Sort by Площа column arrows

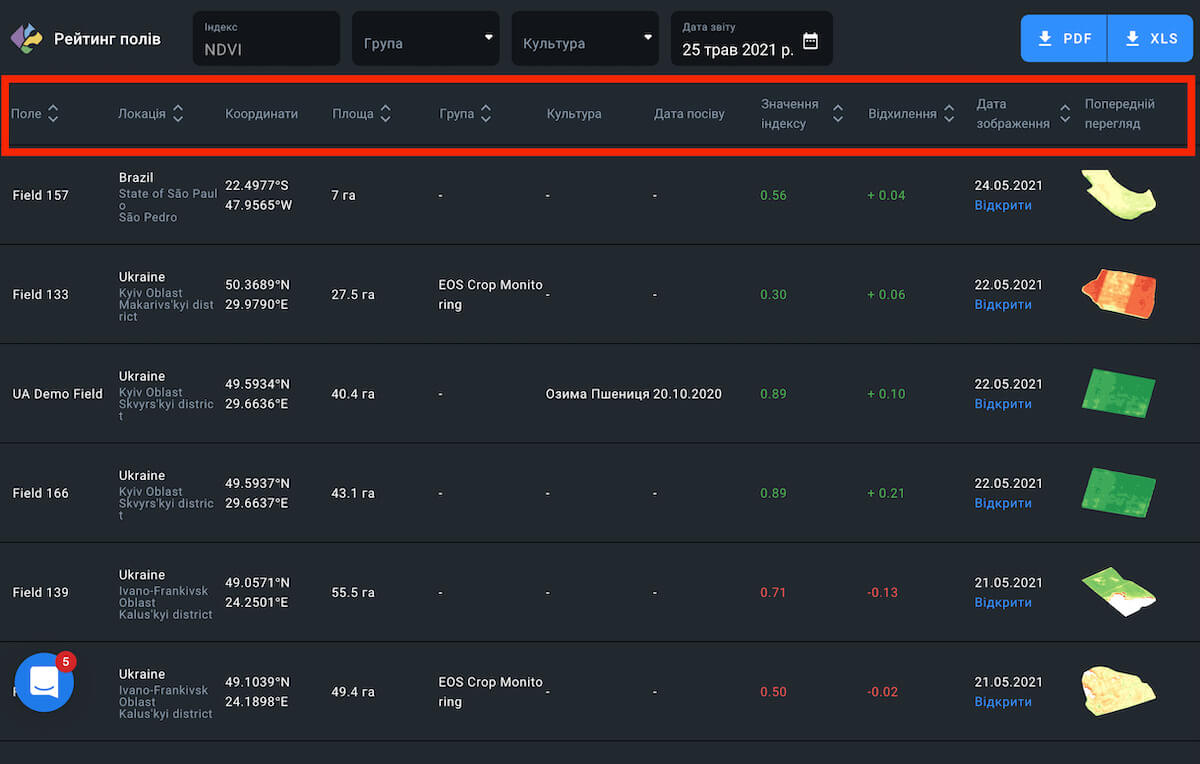(x=385, y=114)
